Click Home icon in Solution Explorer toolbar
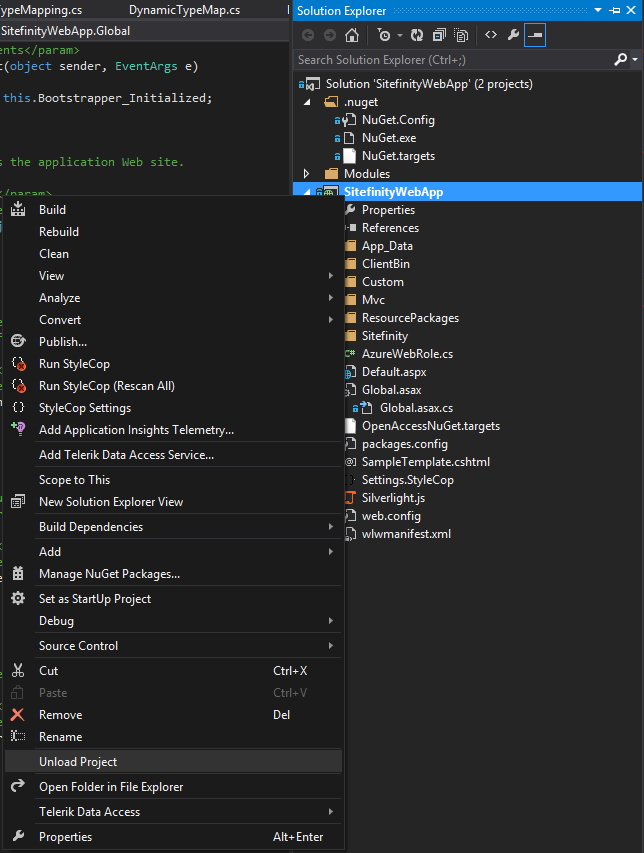644x853 pixels. point(352,35)
